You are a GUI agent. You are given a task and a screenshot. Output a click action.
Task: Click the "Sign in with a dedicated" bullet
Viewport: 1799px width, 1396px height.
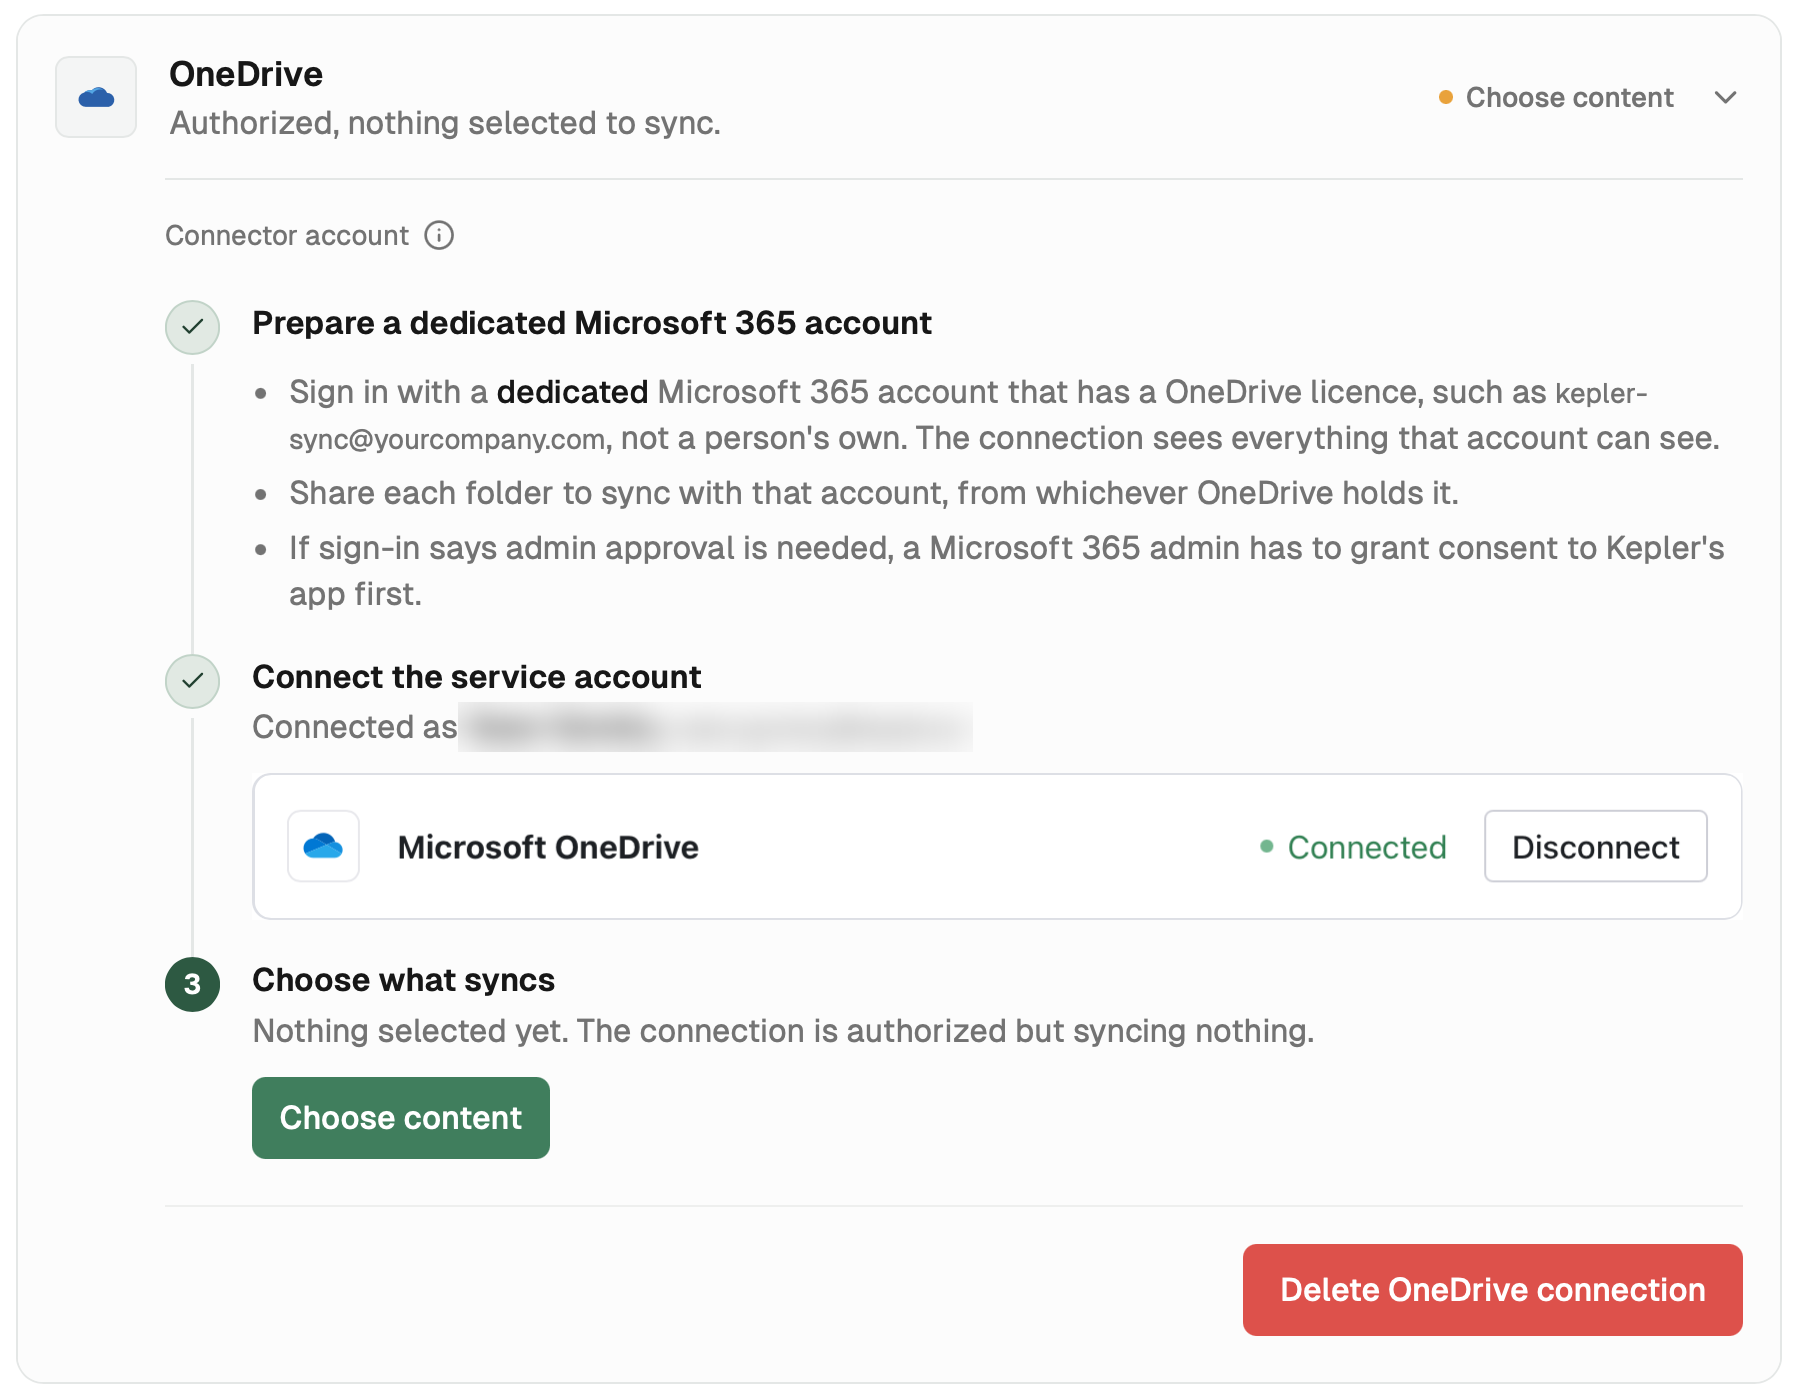1004,415
